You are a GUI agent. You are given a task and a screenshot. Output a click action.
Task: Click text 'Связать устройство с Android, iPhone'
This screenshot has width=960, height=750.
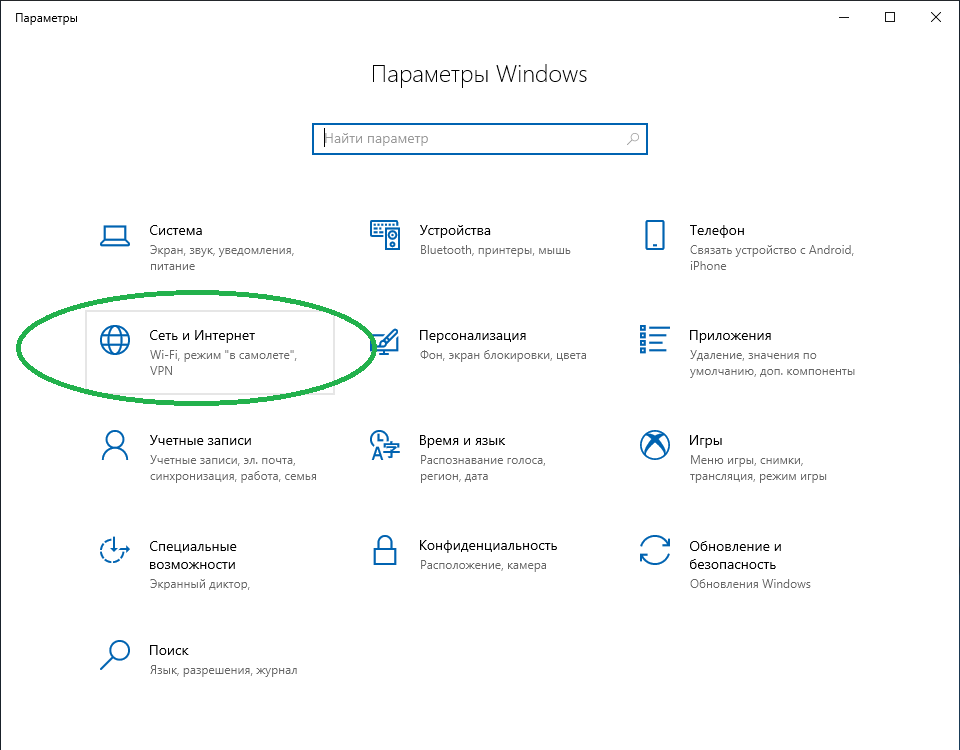pyautogui.click(x=771, y=258)
